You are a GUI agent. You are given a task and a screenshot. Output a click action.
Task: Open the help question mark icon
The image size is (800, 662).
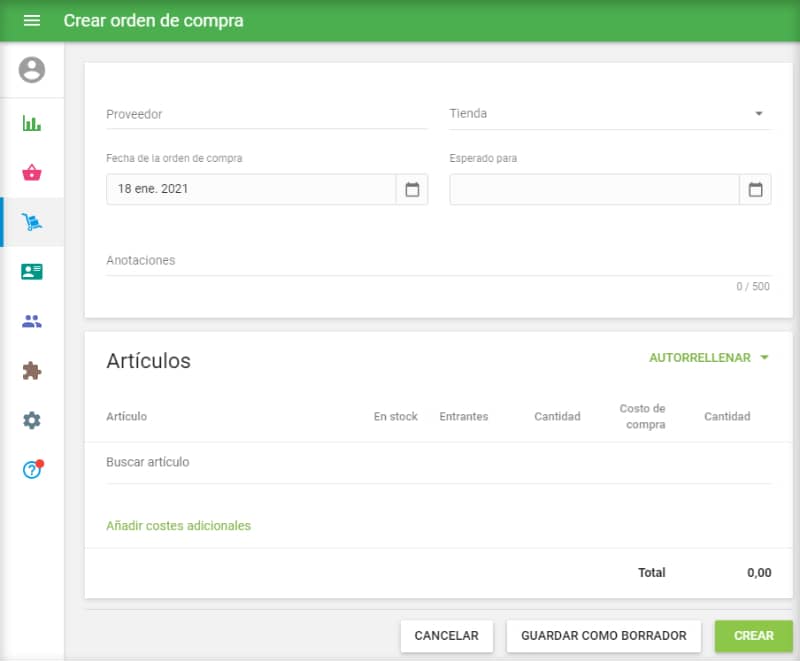coord(32,470)
